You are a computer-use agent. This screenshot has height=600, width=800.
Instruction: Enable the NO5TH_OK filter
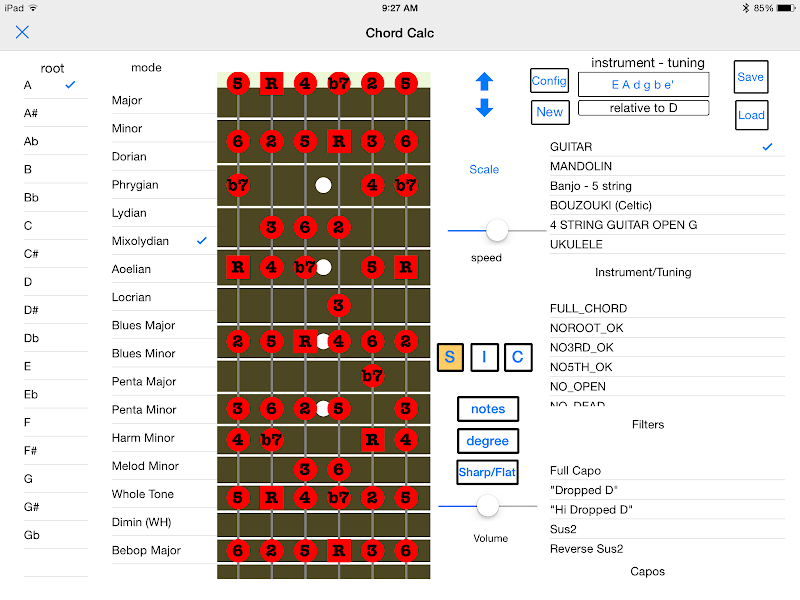coord(667,367)
